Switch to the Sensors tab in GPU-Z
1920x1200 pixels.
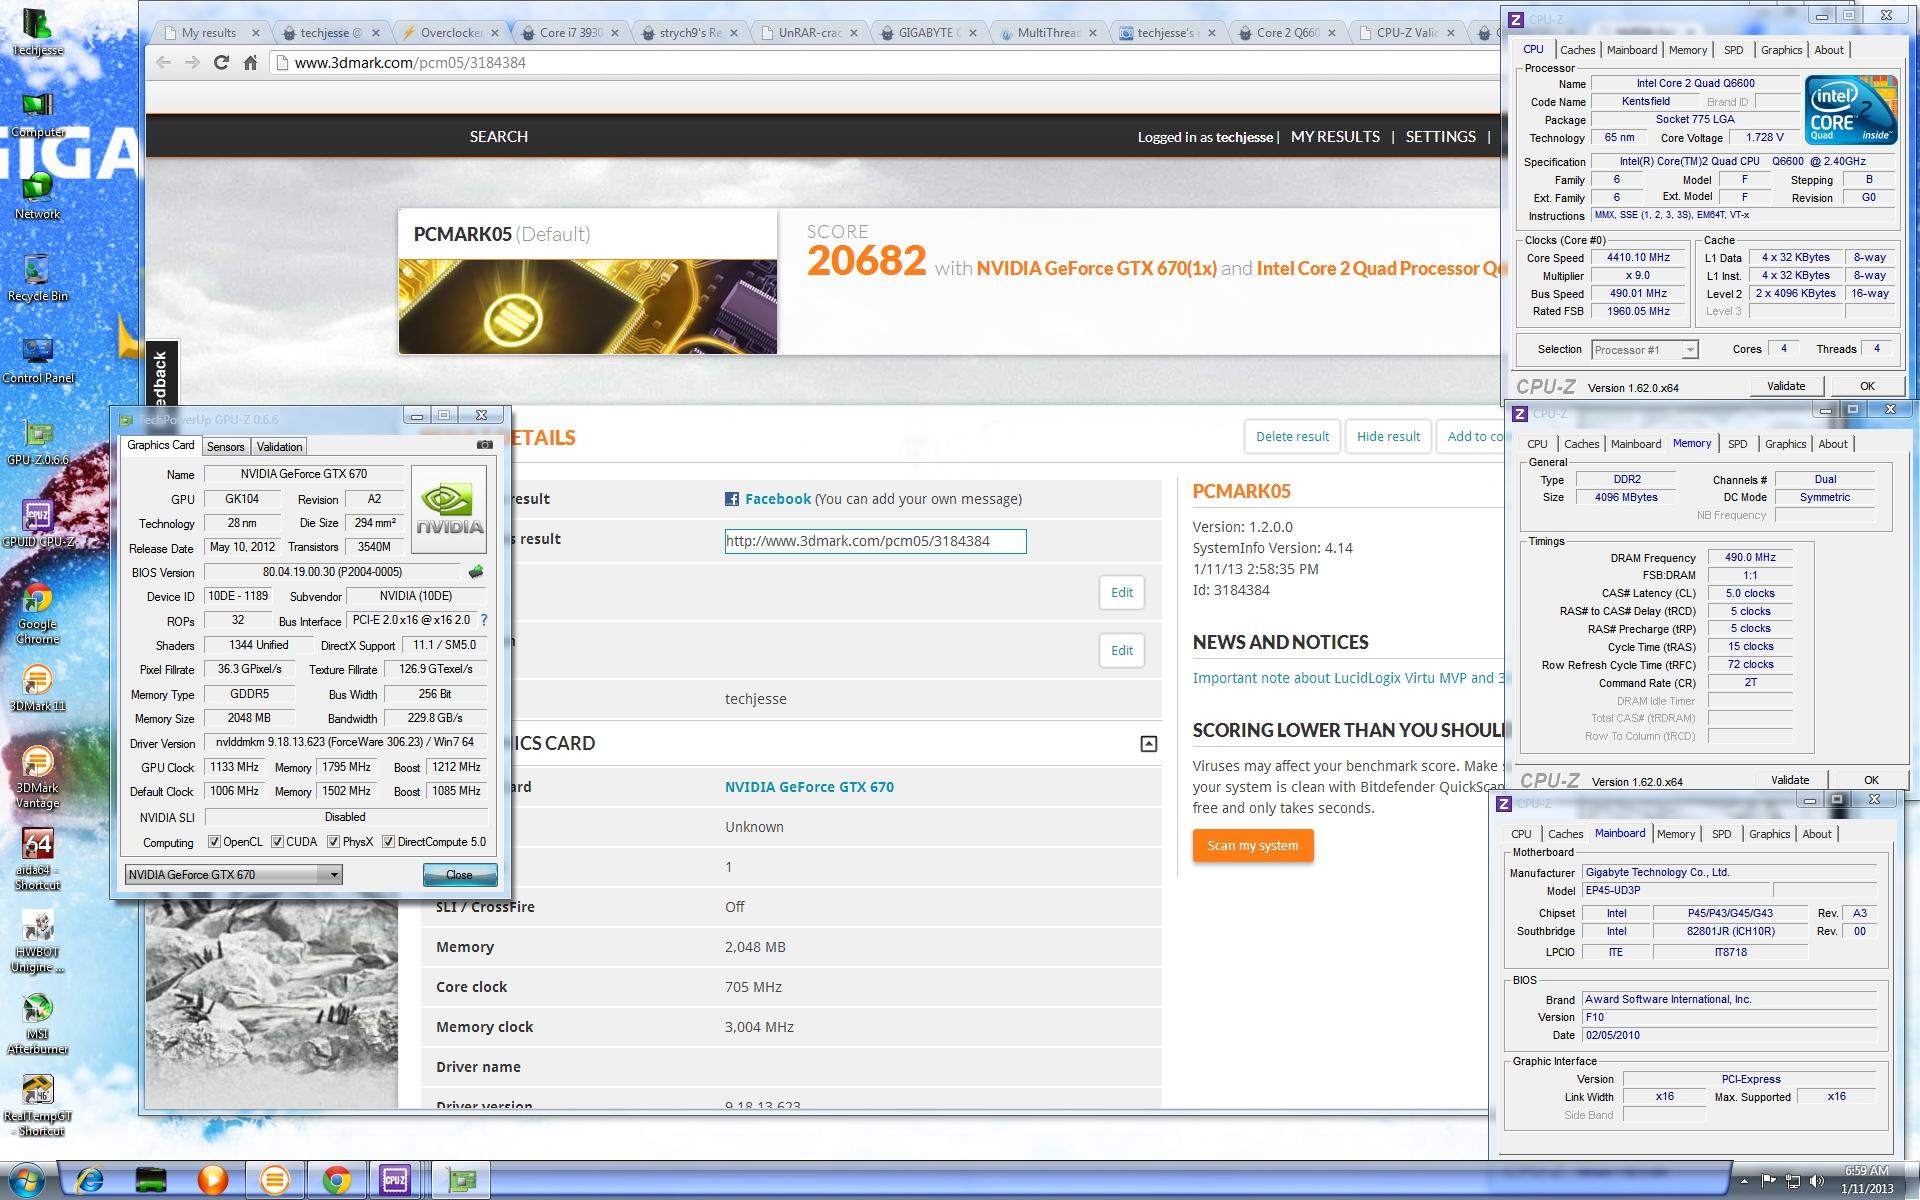(x=225, y=447)
